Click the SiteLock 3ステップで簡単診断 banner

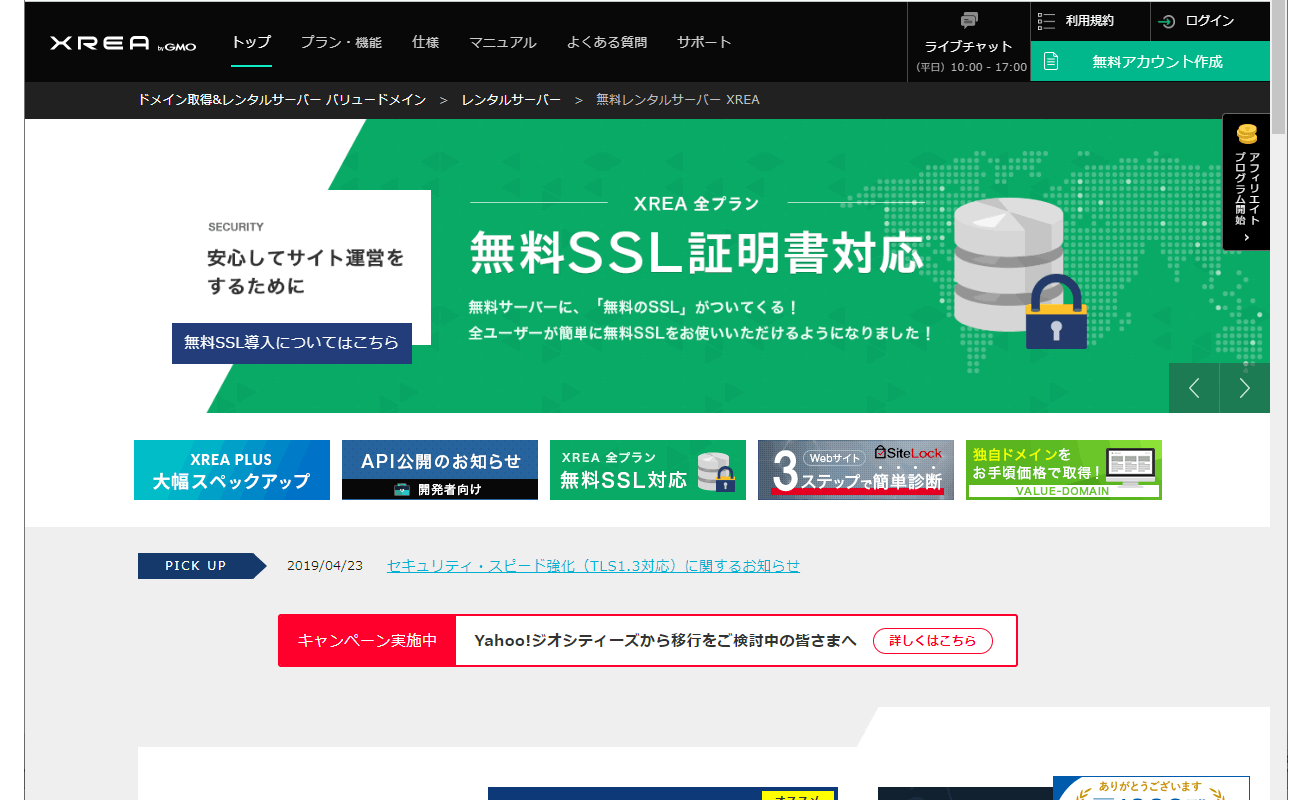855,470
